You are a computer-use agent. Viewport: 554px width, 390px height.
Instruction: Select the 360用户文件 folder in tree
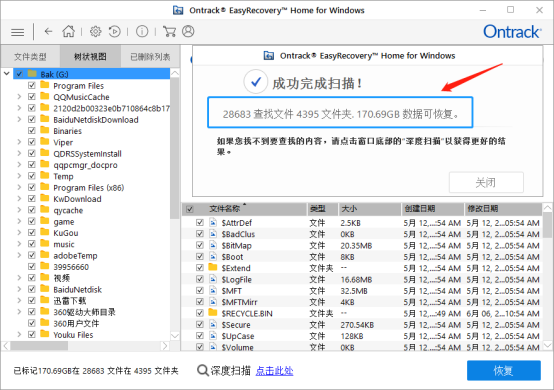(x=76, y=323)
